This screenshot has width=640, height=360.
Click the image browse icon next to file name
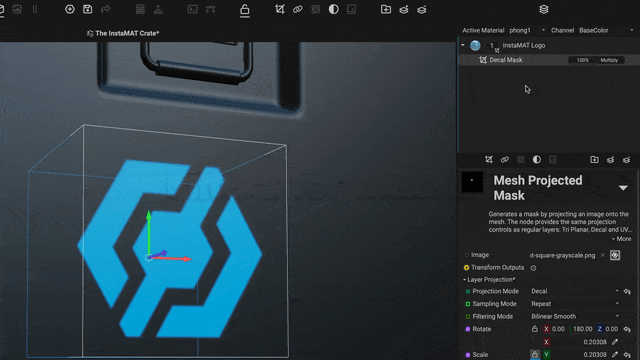coord(615,255)
